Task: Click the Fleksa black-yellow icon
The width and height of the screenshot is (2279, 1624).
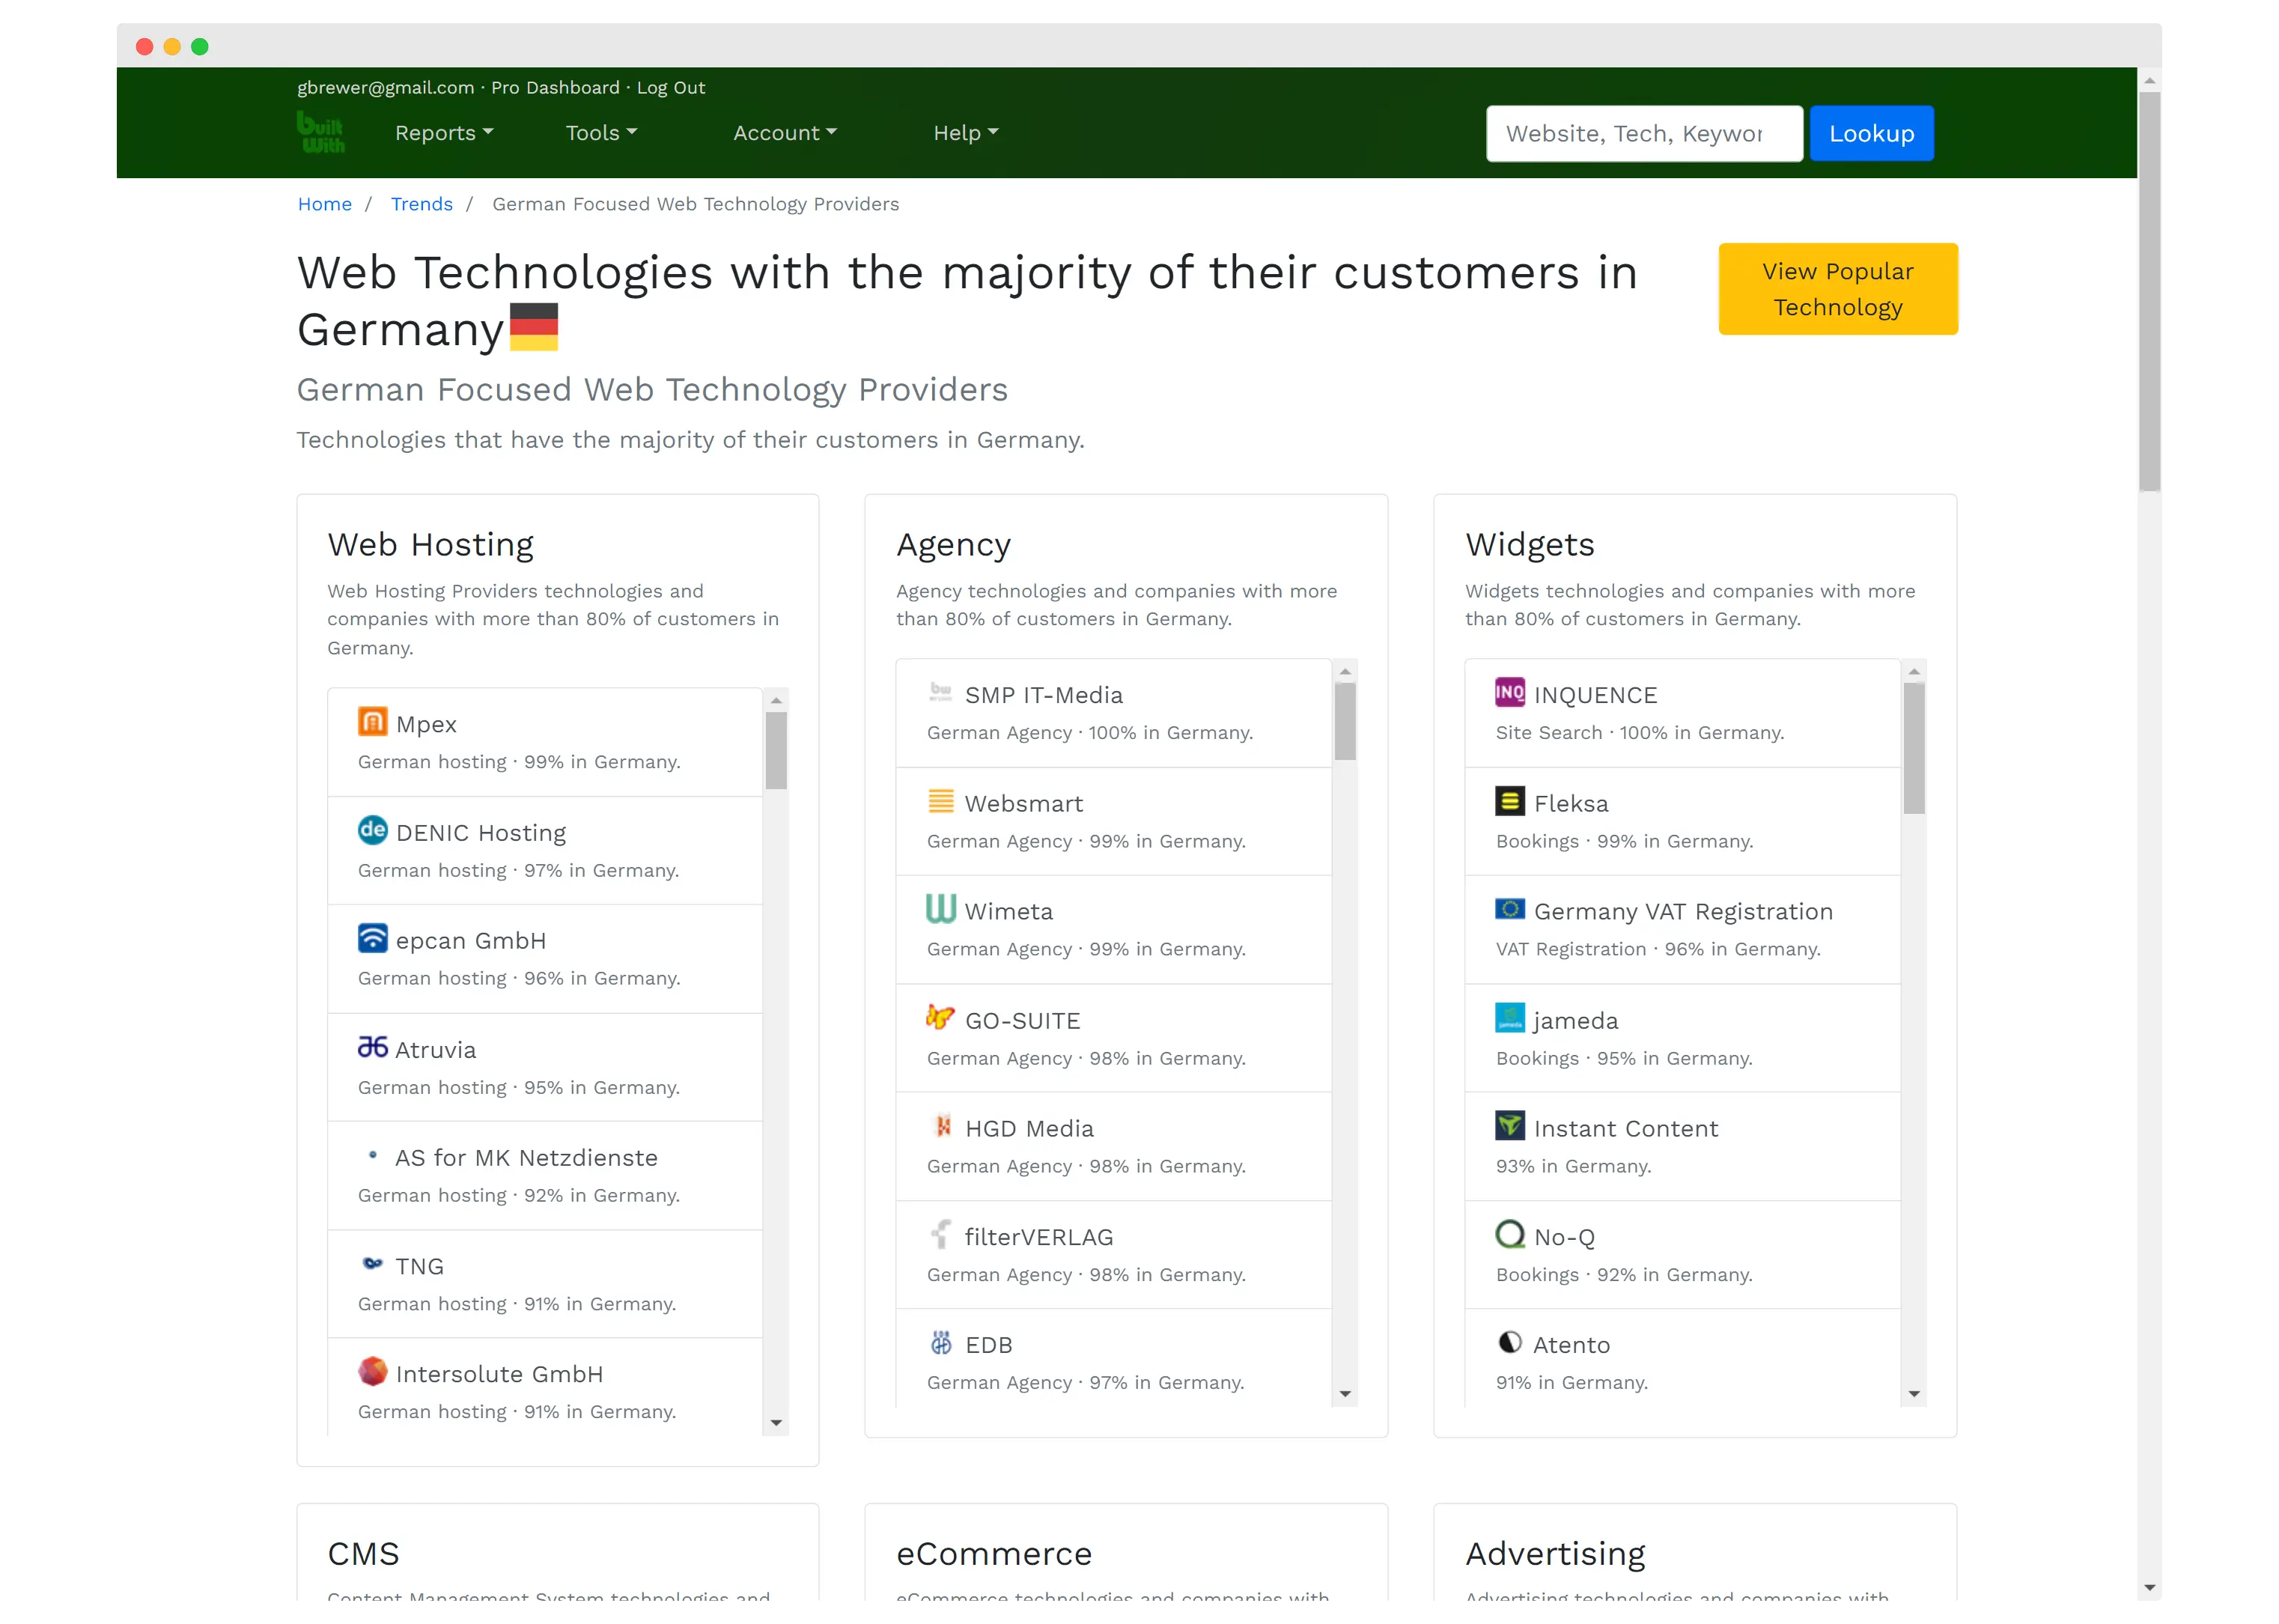Action: (x=1509, y=801)
